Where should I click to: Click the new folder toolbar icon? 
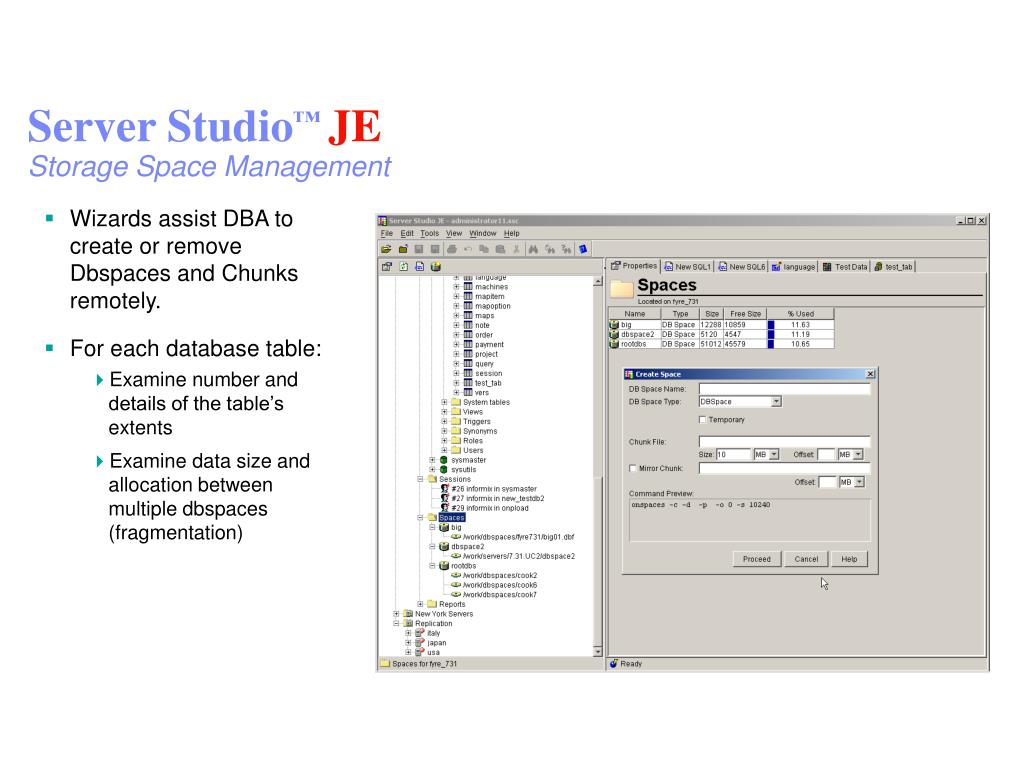tap(403, 249)
